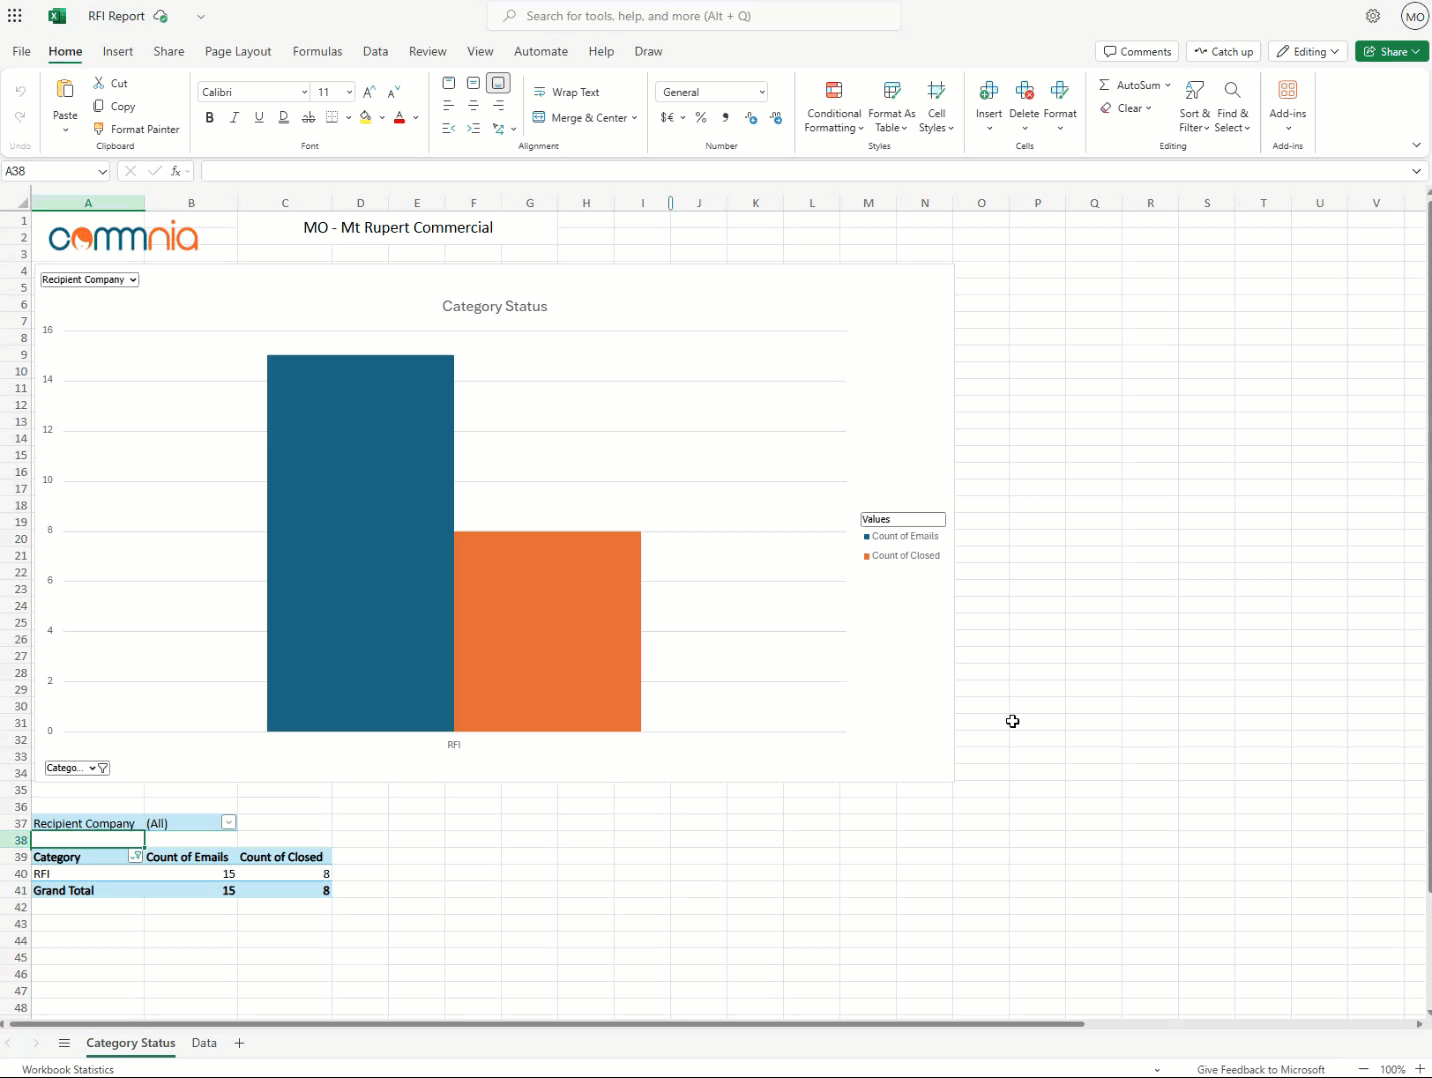The width and height of the screenshot is (1432, 1078).
Task: Increase font size with larger A icon
Action: (370, 91)
